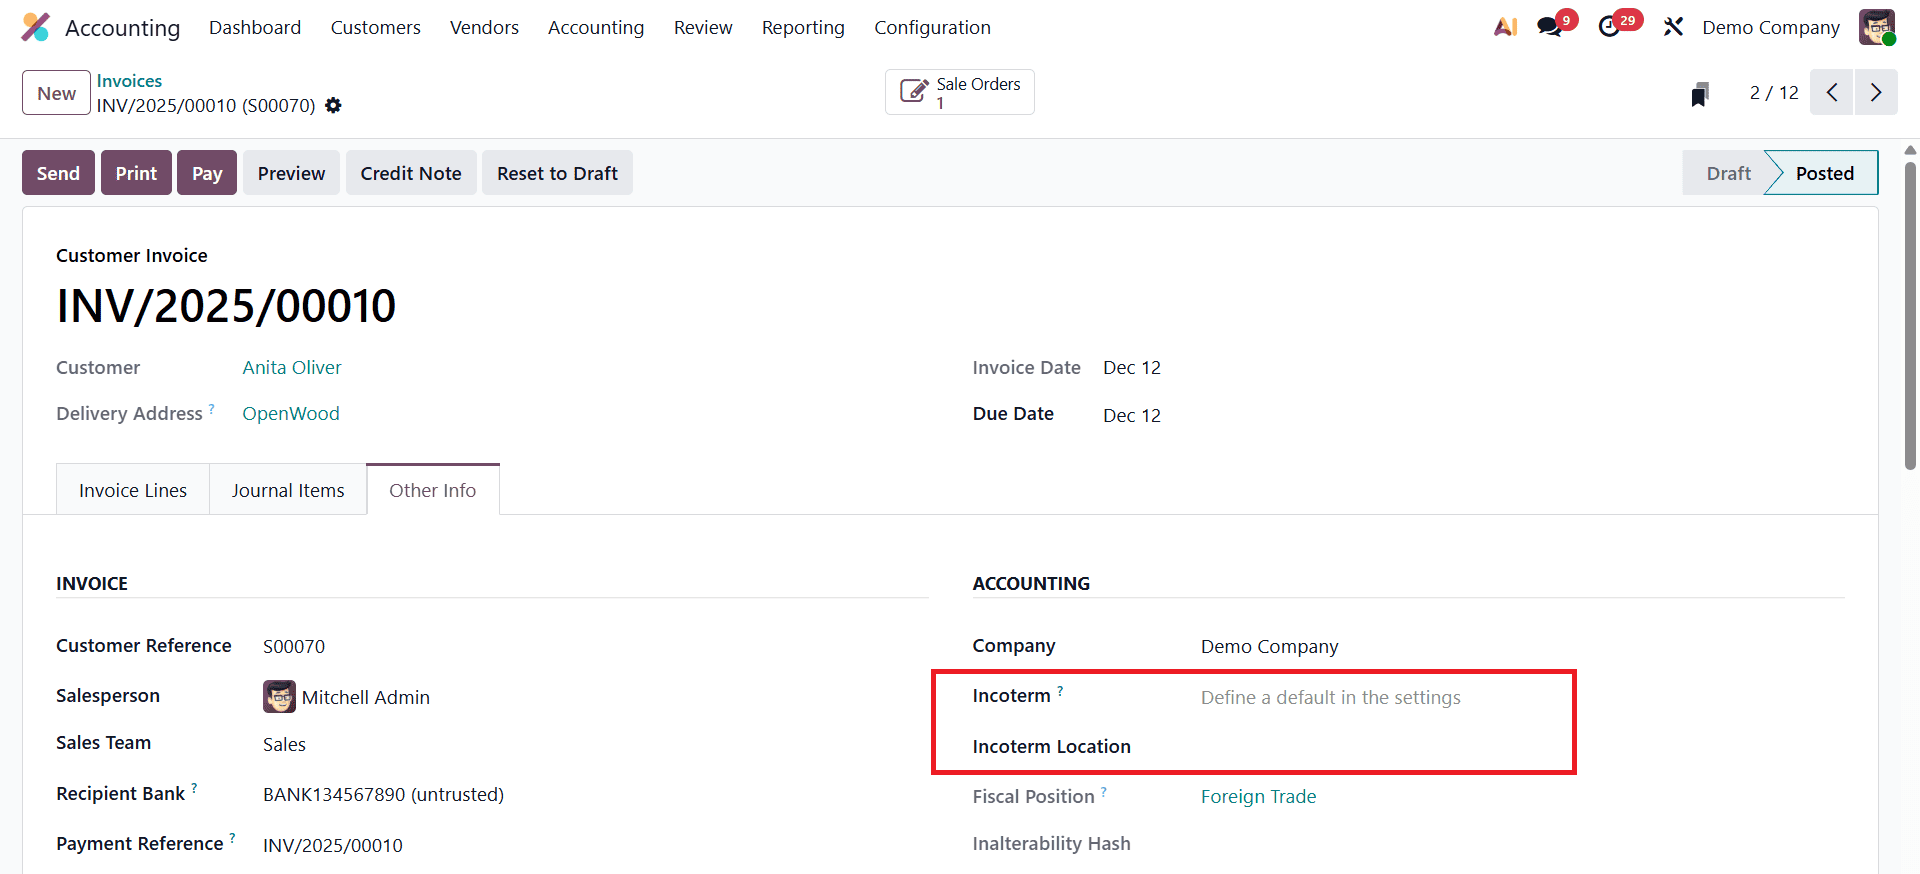This screenshot has width=1920, height=874.
Task: Click Reset to Draft button
Action: [557, 173]
